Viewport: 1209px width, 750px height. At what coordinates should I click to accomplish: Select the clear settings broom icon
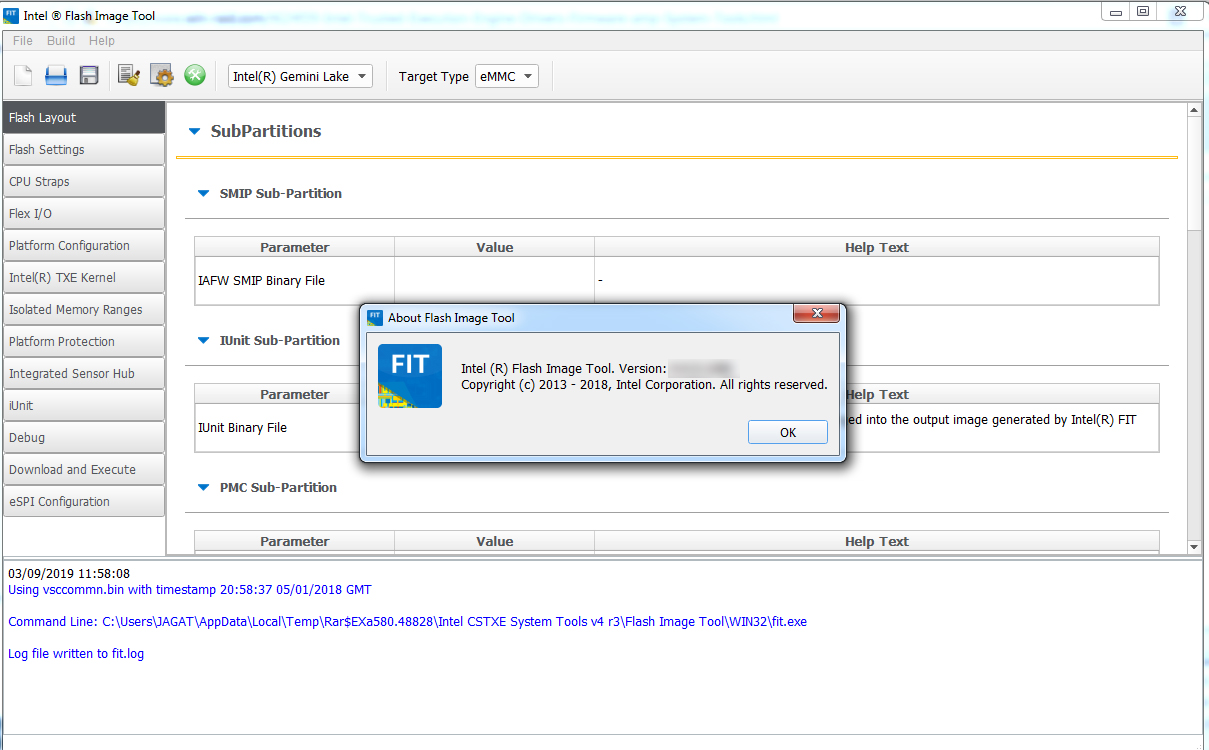click(128, 74)
